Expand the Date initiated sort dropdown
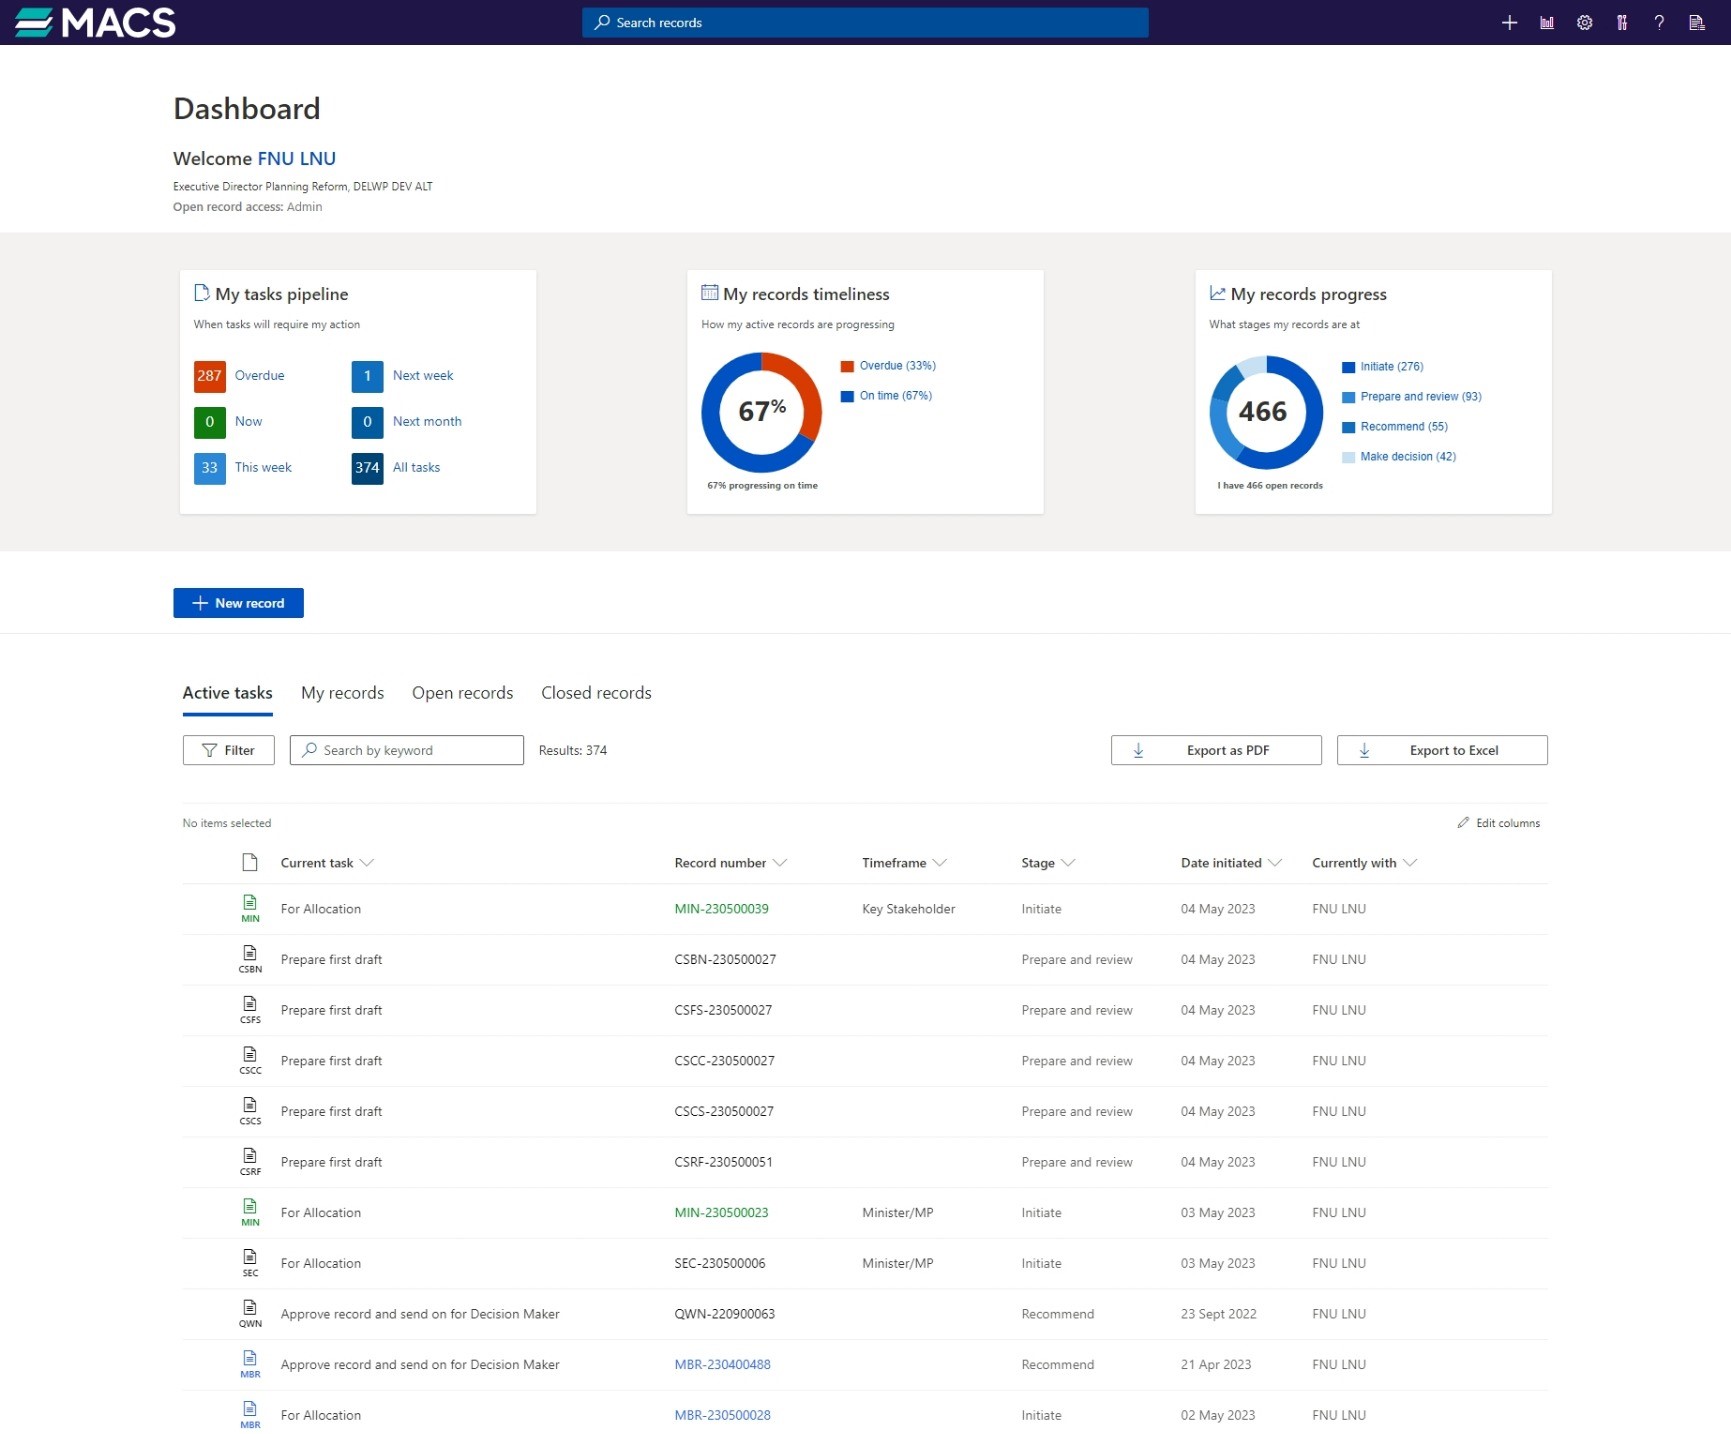Screen dimensions: 1731x1434 [1275, 862]
